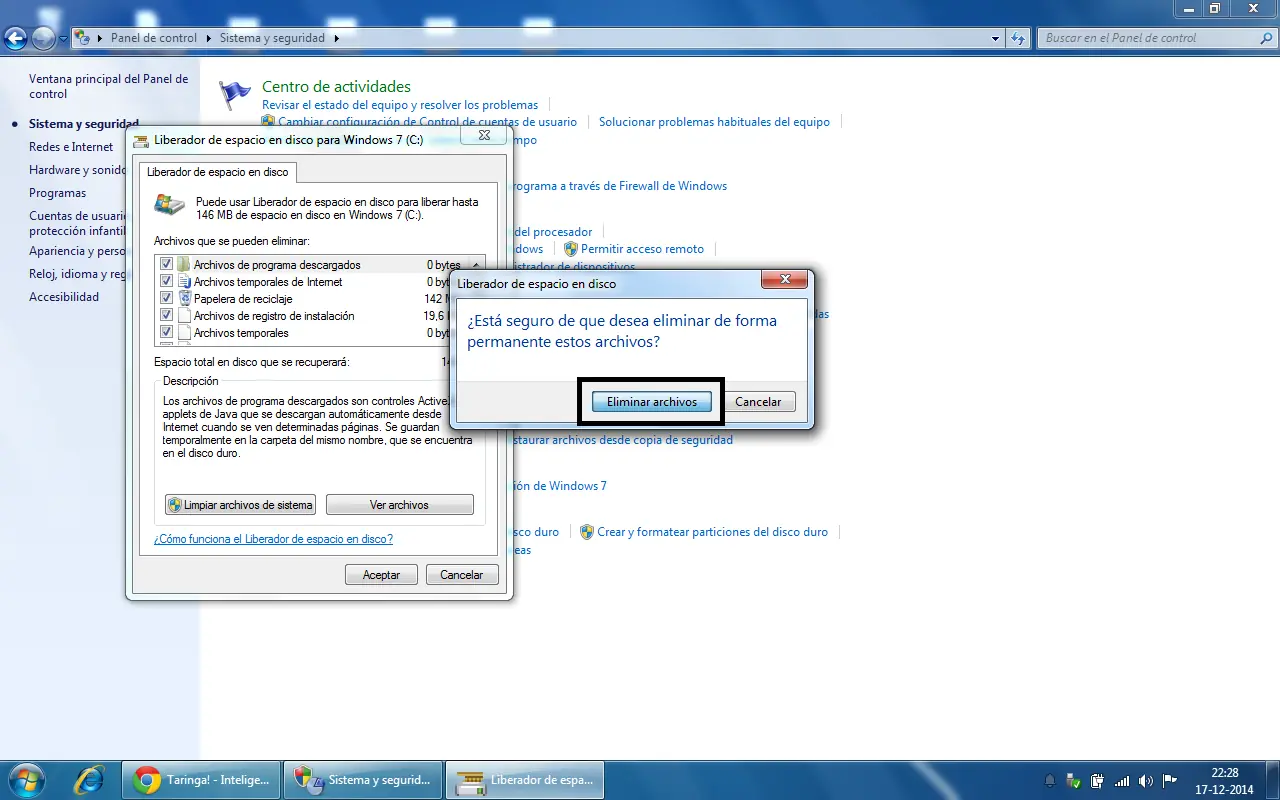
Task: Confirm deletion with Eliminar archivos button
Action: [x=651, y=401]
